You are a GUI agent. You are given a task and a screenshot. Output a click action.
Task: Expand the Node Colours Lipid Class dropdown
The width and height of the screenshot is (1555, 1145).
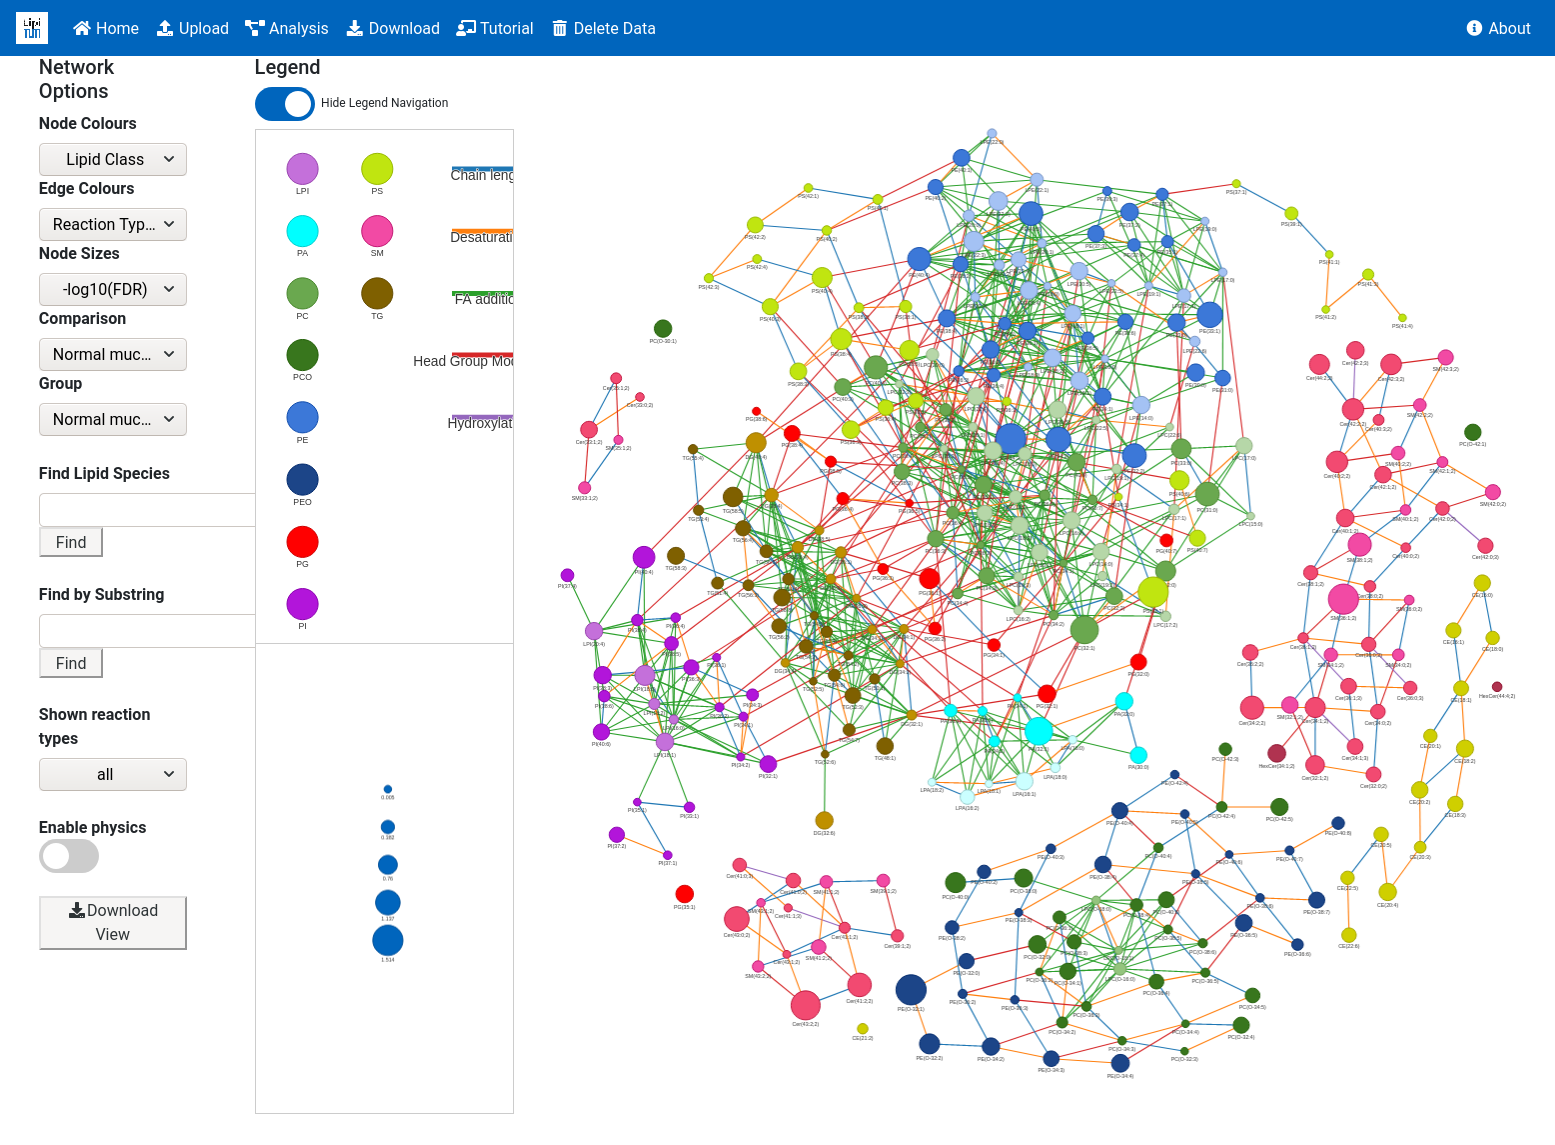(x=113, y=159)
